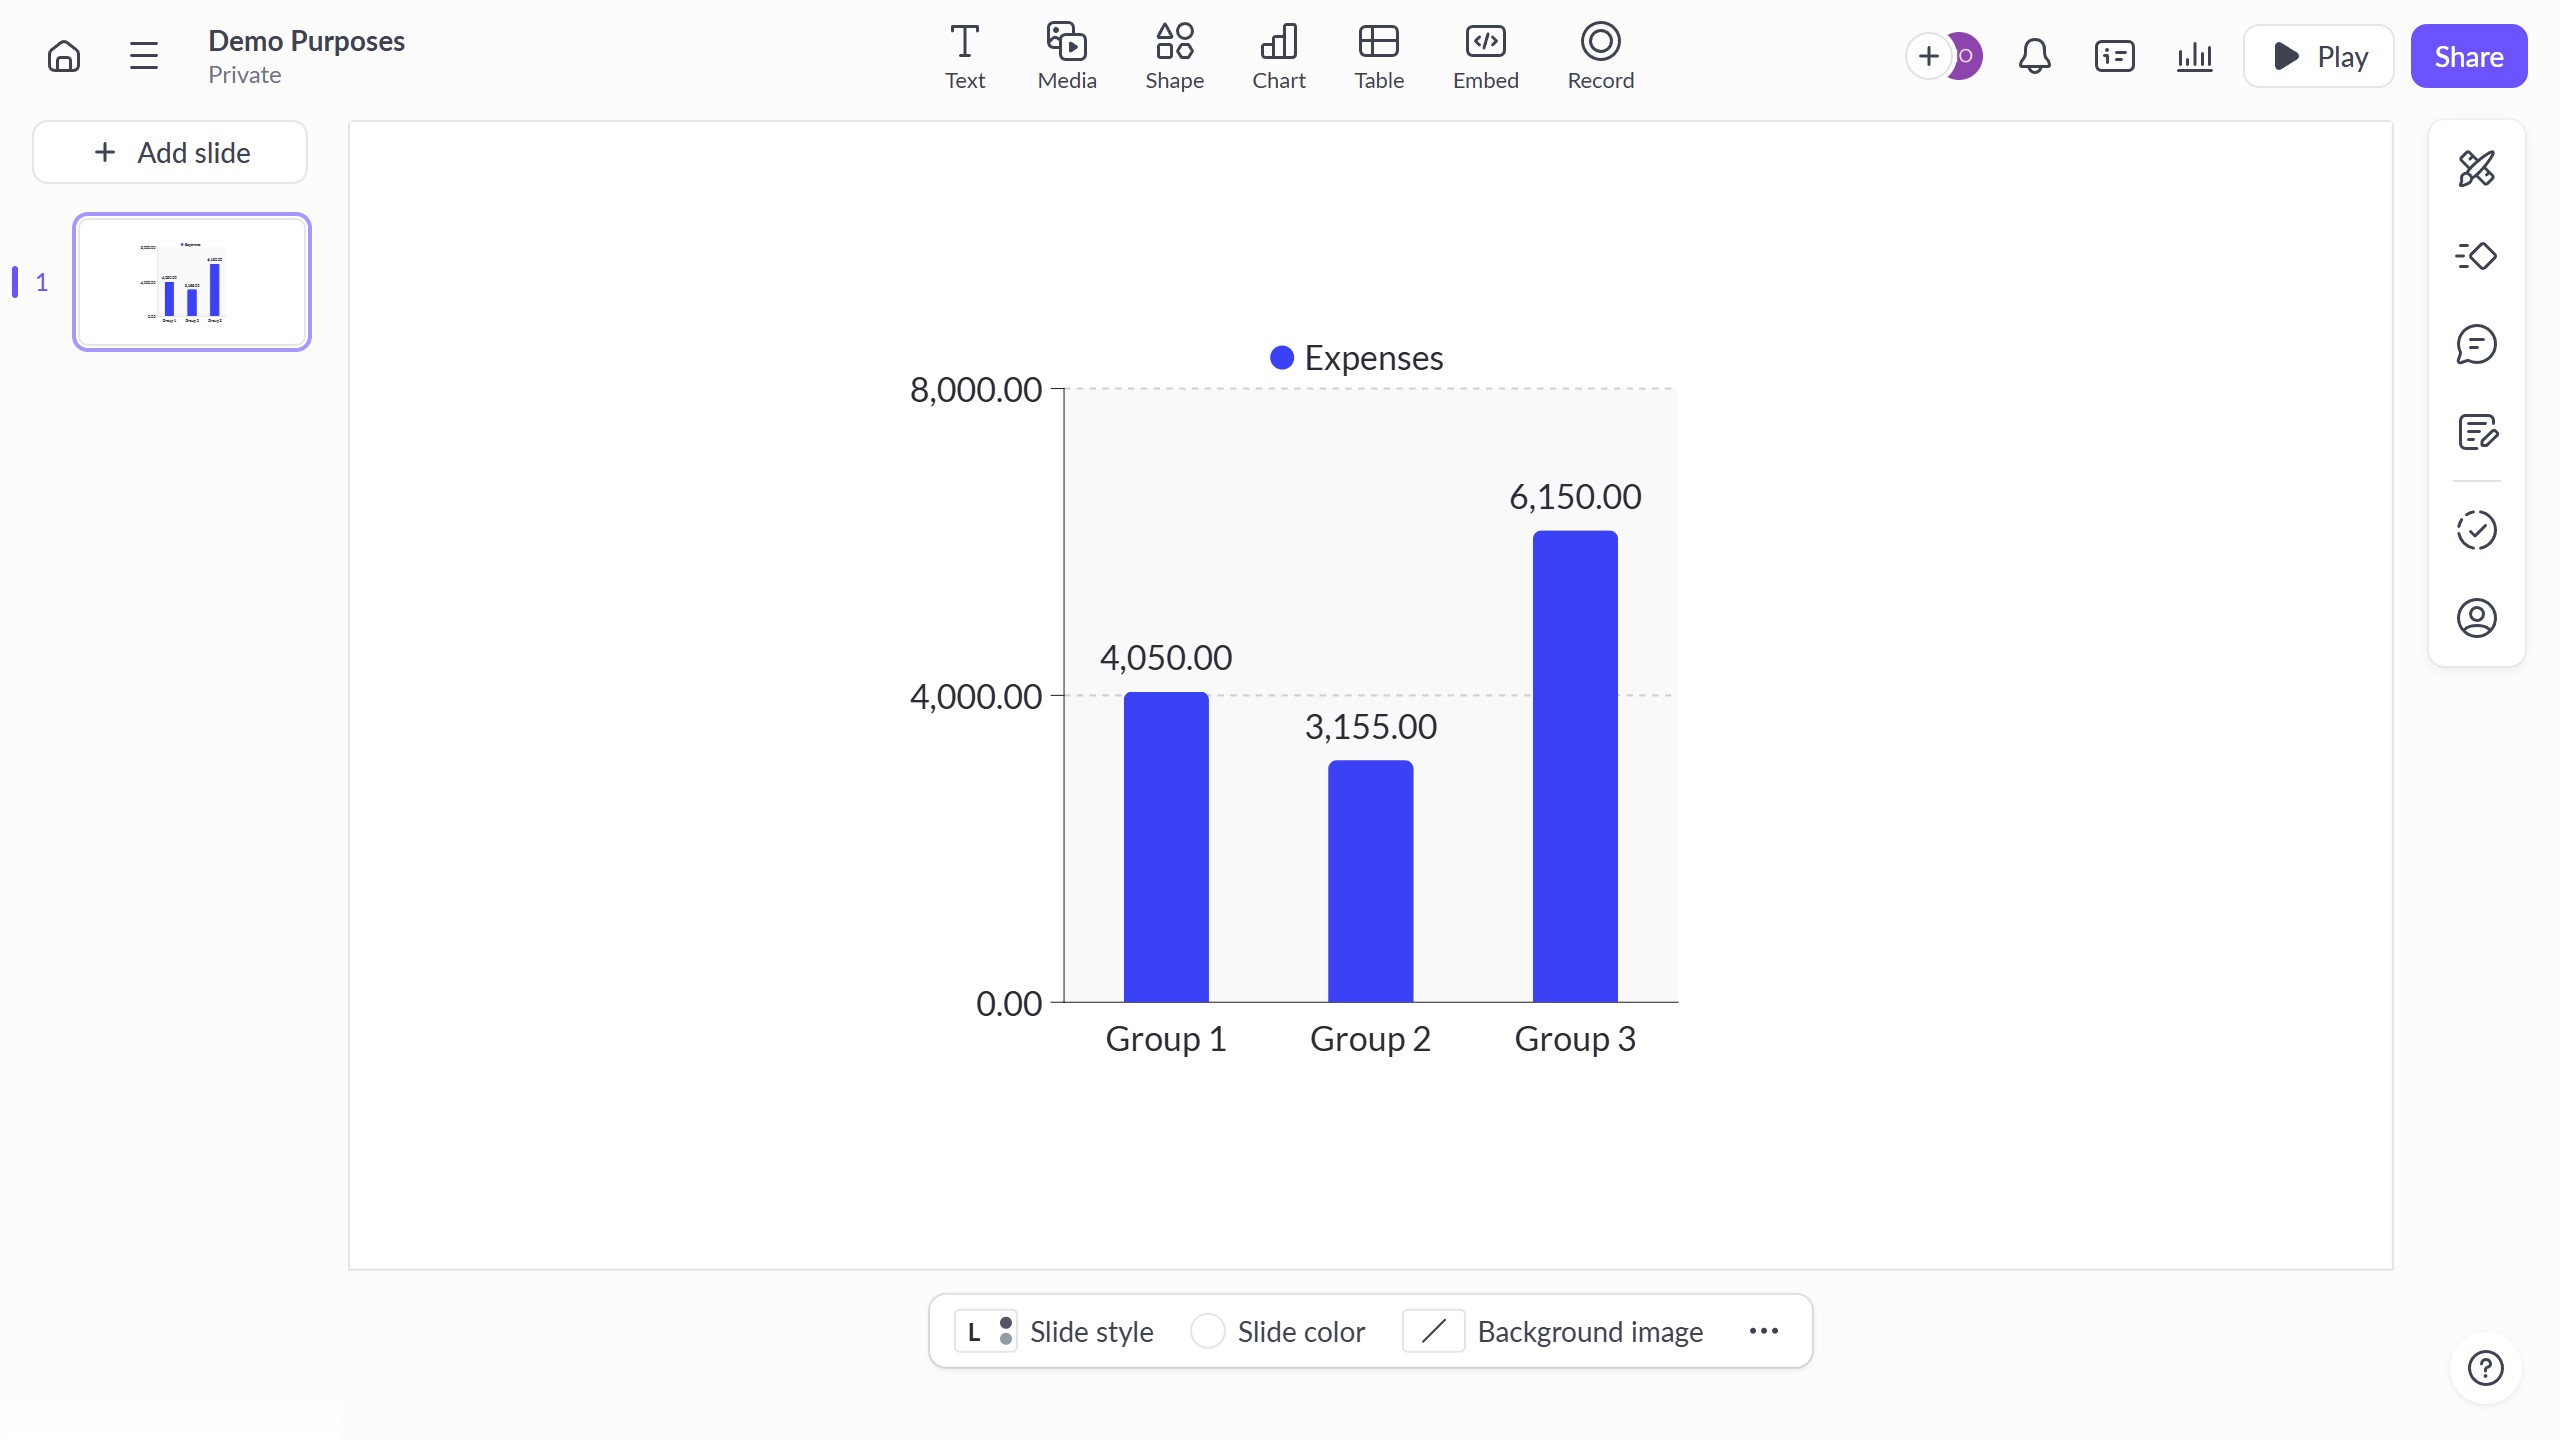
Task: Open the slide status check panel
Action: click(x=2477, y=529)
